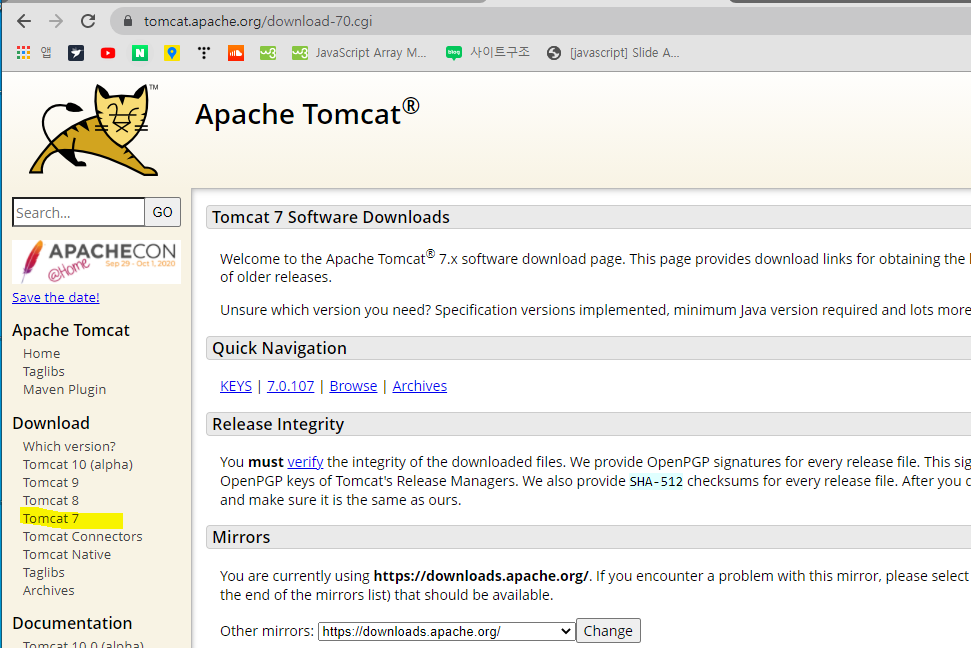Viewport: 971px width, 648px height.
Task: Click the SHA-512 code text
Action: [656, 481]
